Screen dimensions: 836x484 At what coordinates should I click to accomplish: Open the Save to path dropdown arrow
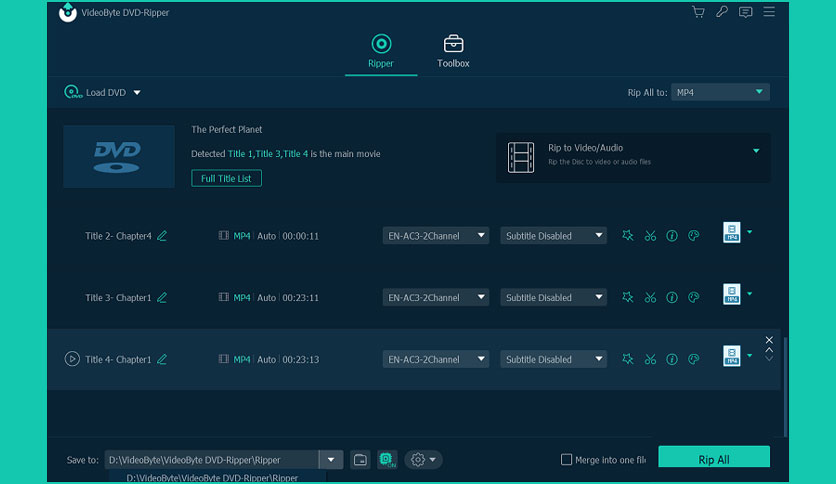(x=331, y=459)
